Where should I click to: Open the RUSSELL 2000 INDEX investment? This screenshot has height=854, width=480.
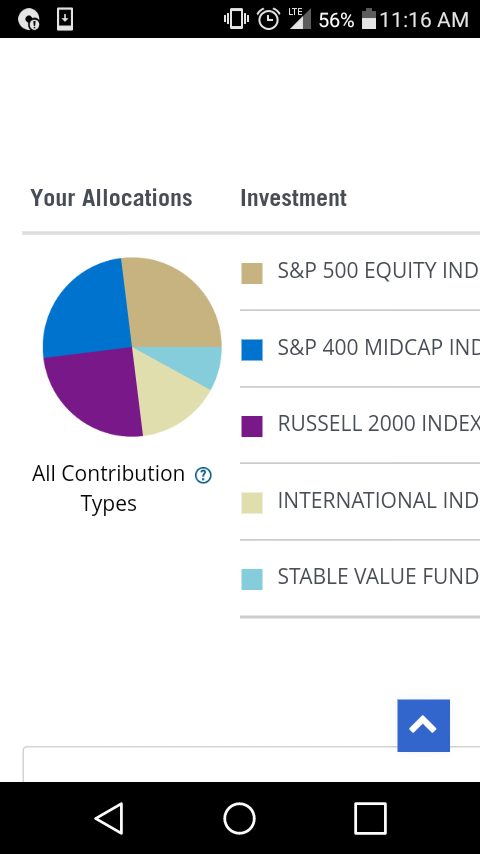pos(360,425)
